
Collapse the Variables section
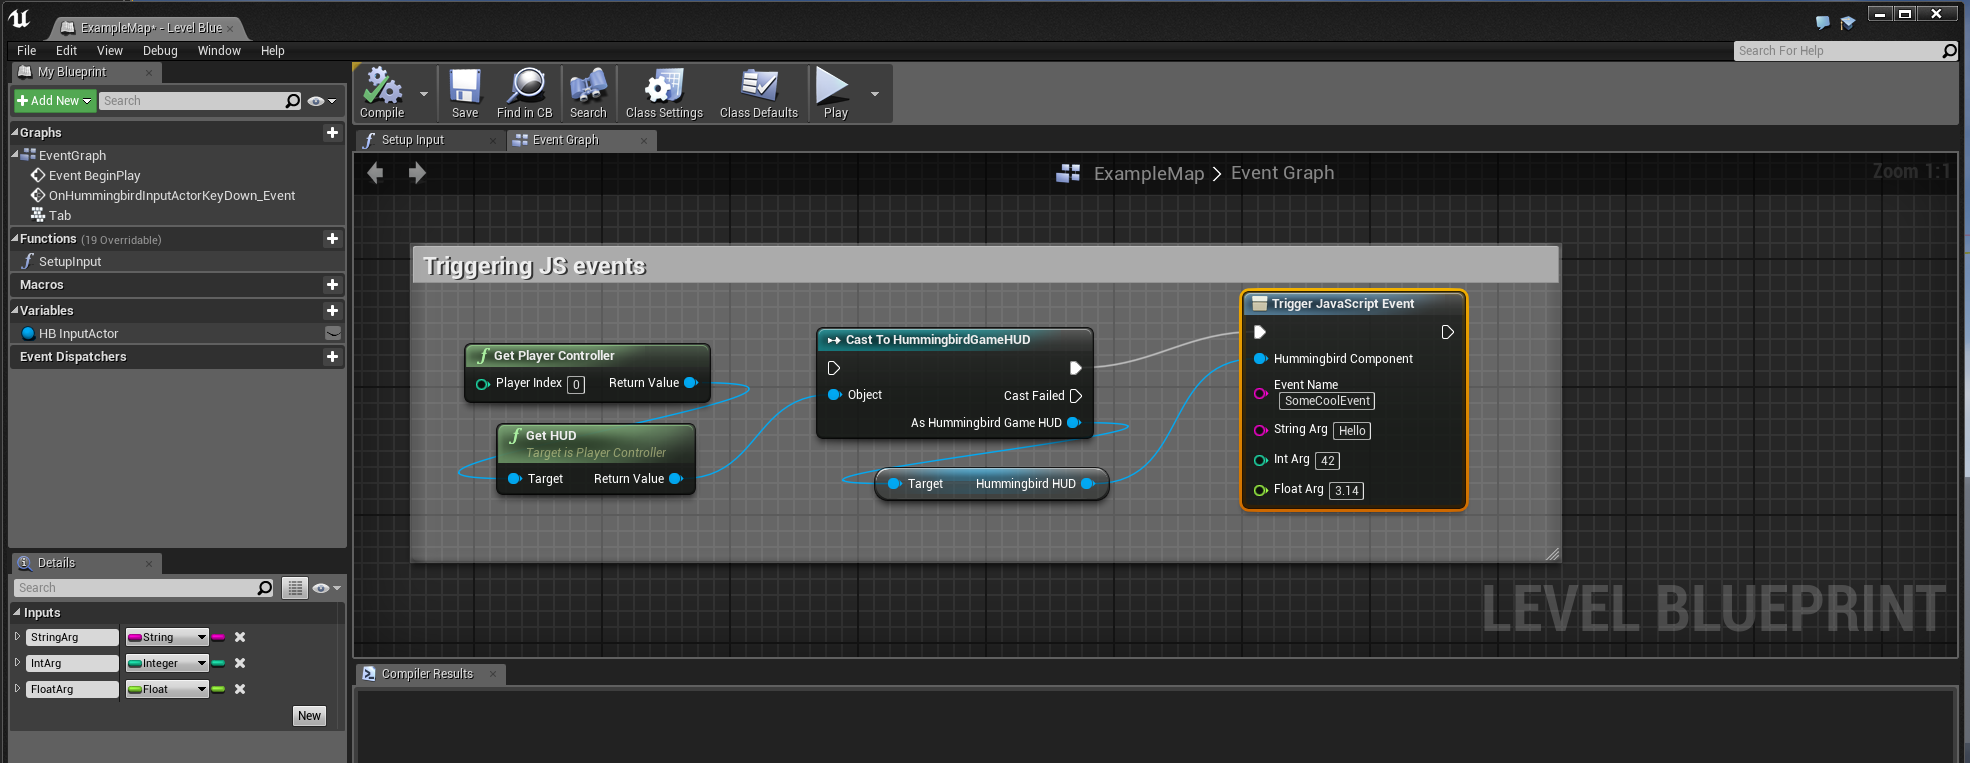15,310
